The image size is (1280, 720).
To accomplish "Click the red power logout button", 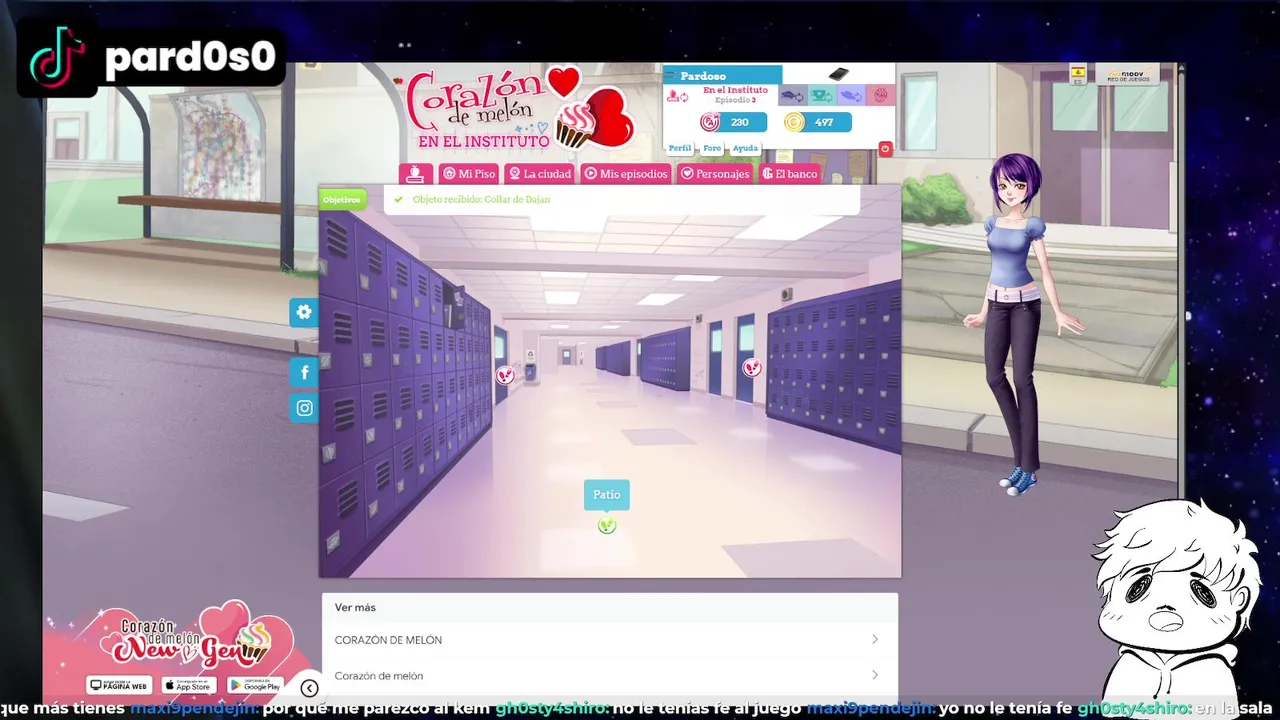I will pyautogui.click(x=885, y=149).
